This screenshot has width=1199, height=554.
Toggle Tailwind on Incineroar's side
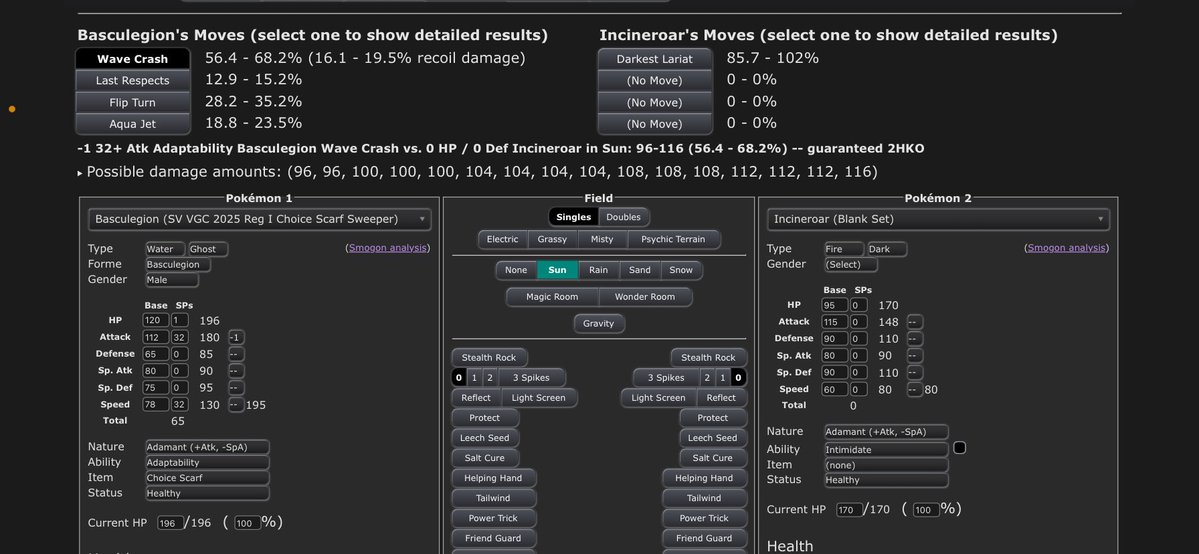coord(704,498)
